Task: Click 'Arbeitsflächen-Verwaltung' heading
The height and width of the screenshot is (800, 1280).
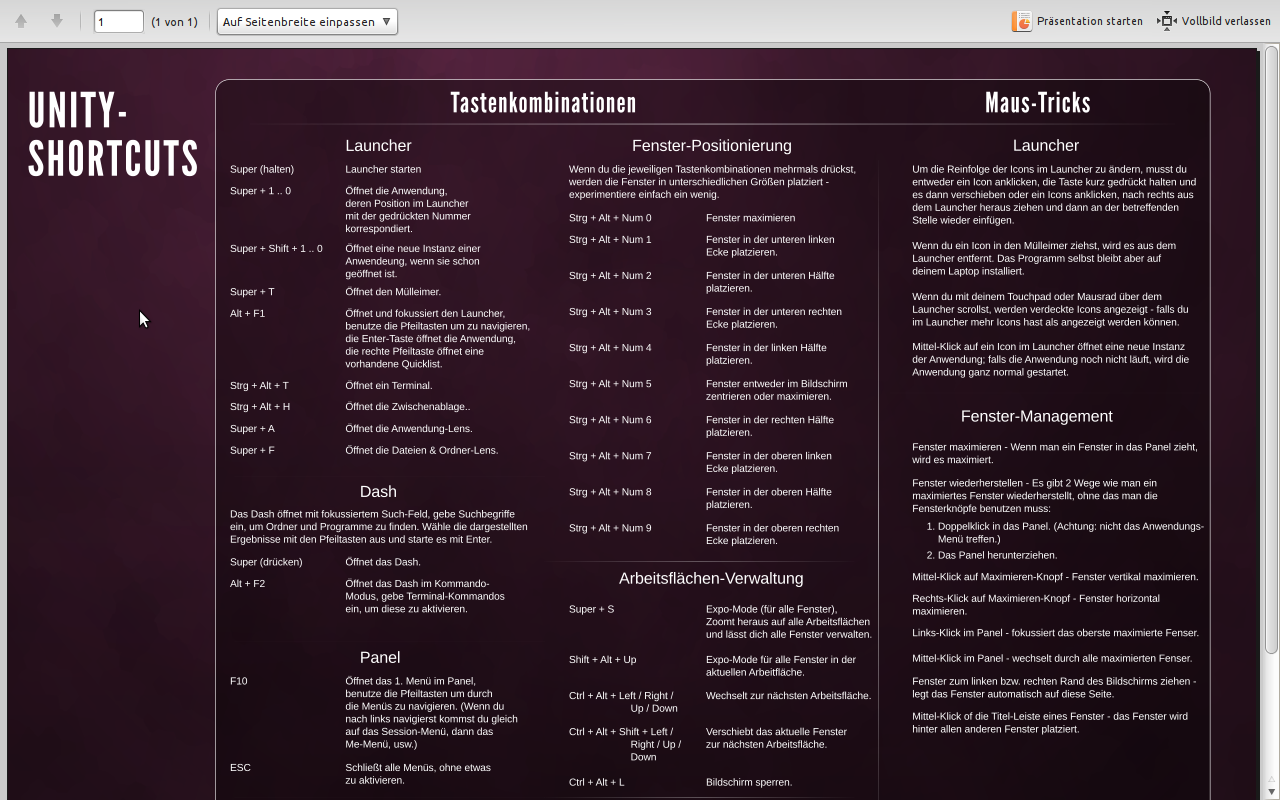Action: [711, 579]
